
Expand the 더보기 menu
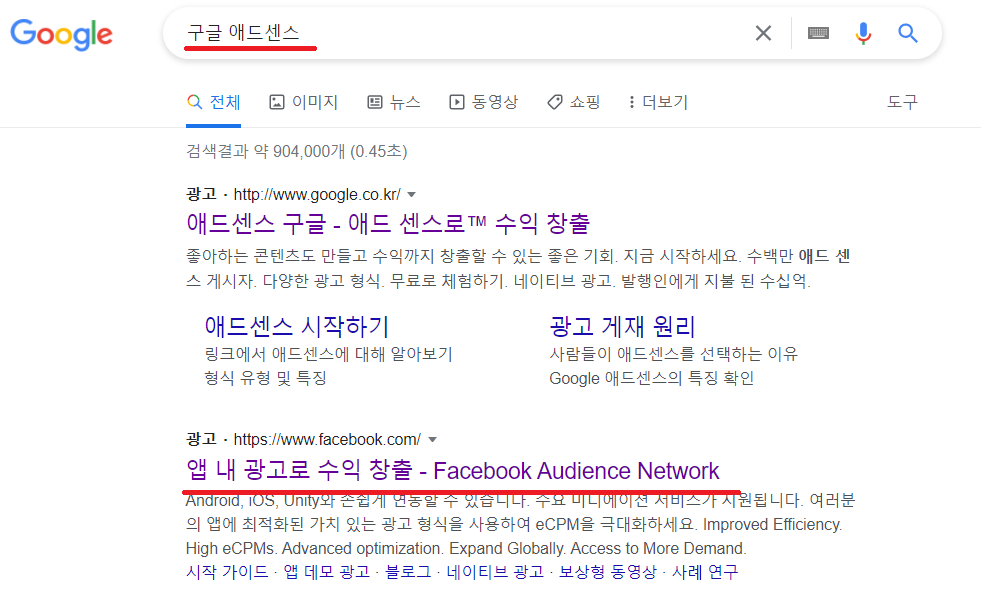point(658,102)
